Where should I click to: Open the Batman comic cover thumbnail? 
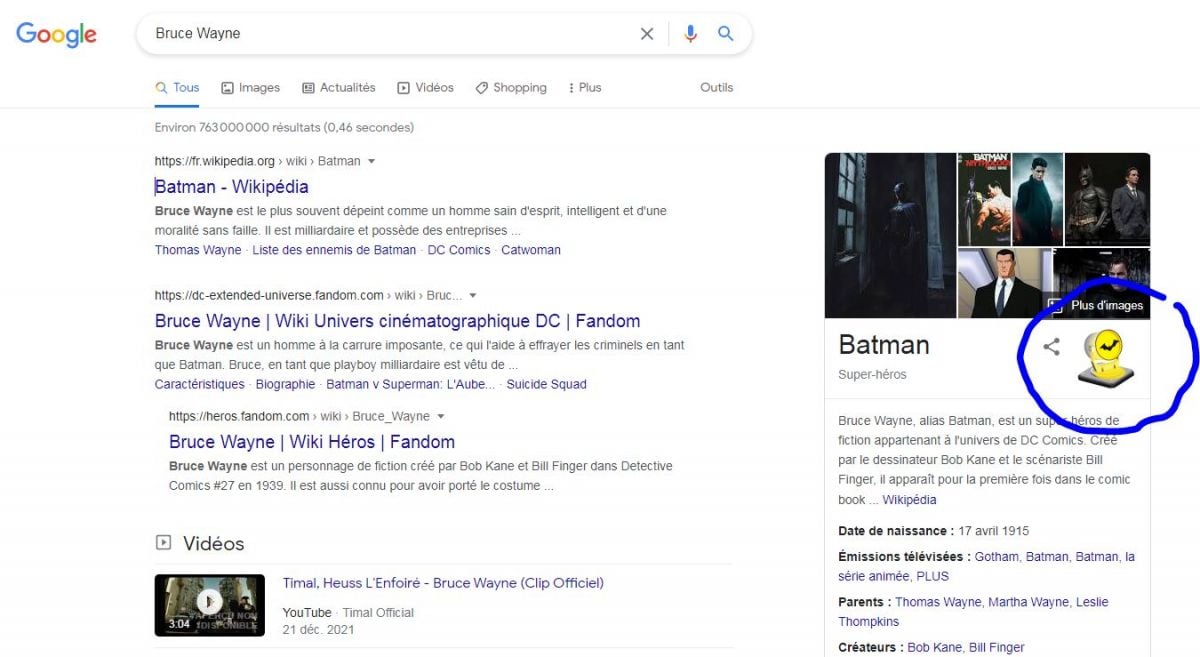(x=983, y=199)
